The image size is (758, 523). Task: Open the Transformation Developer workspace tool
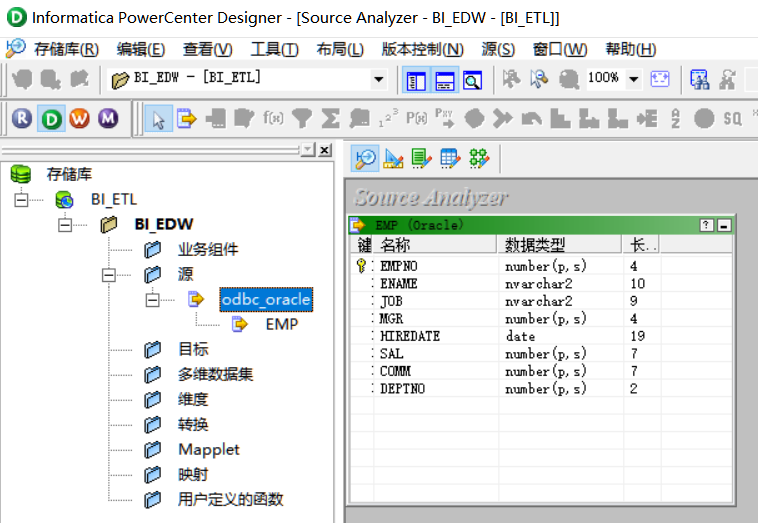(422, 158)
